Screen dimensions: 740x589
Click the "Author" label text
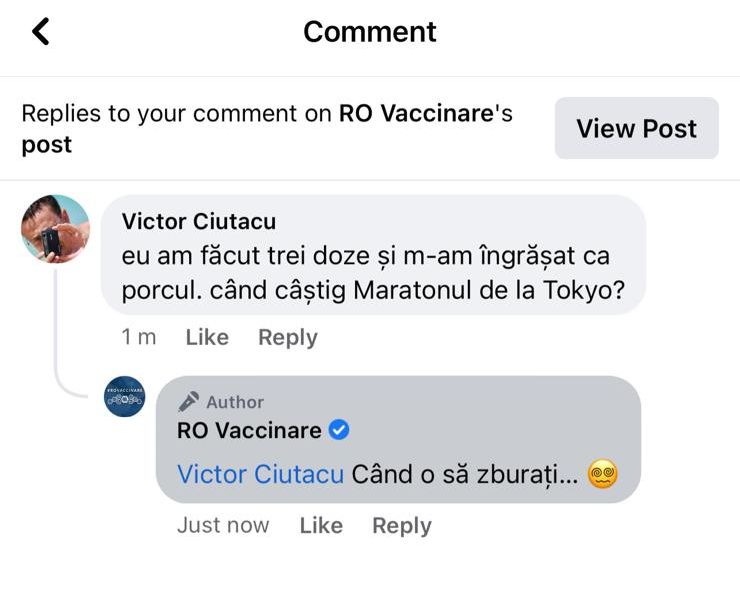coord(235,402)
